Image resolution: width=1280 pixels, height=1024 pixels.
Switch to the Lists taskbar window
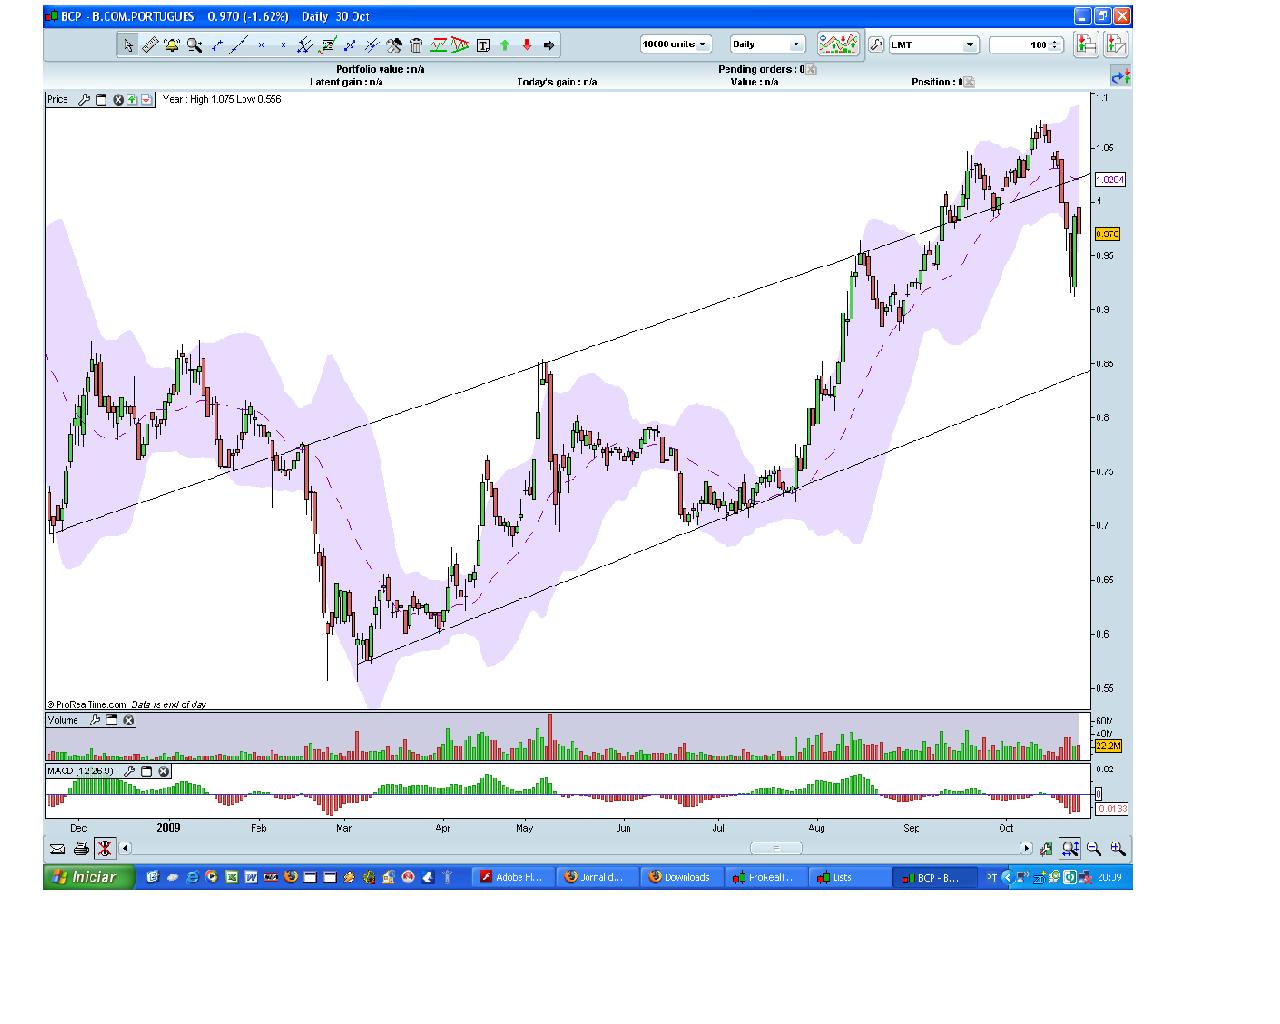[850, 877]
